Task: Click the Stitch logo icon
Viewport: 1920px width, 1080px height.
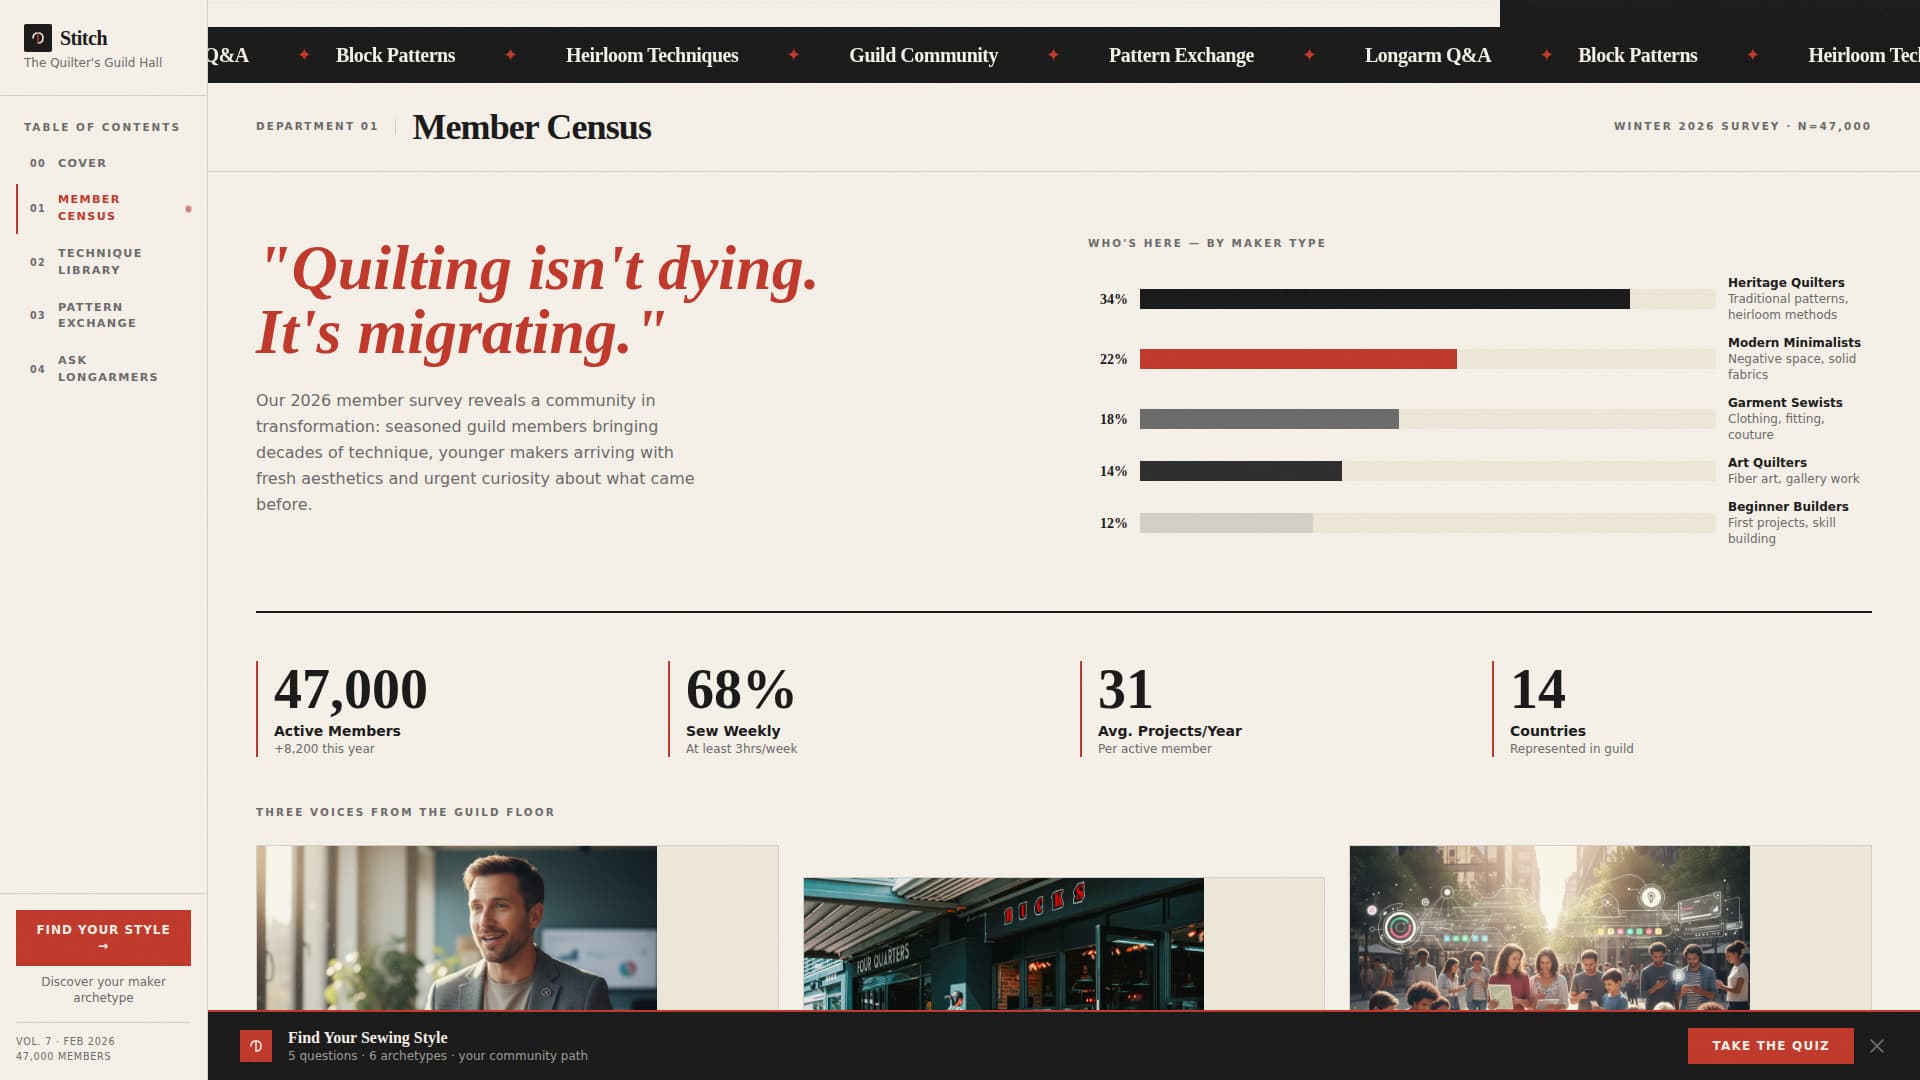Action: 38,38
